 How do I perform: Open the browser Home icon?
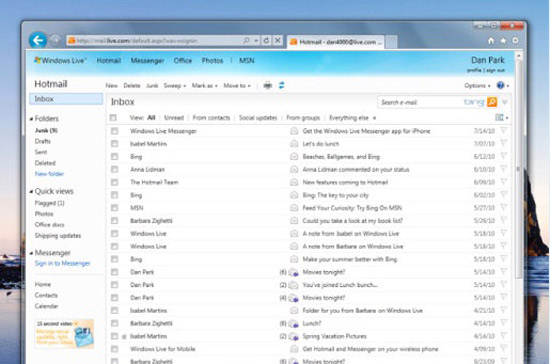[491, 41]
